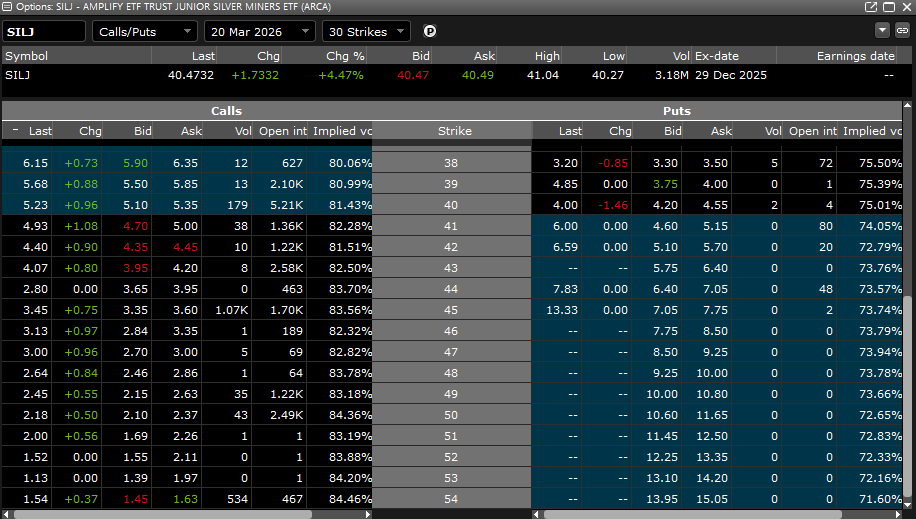916x519 pixels.
Task: Open the 20 Mar 2026 expiry dropdown
Action: point(260,32)
